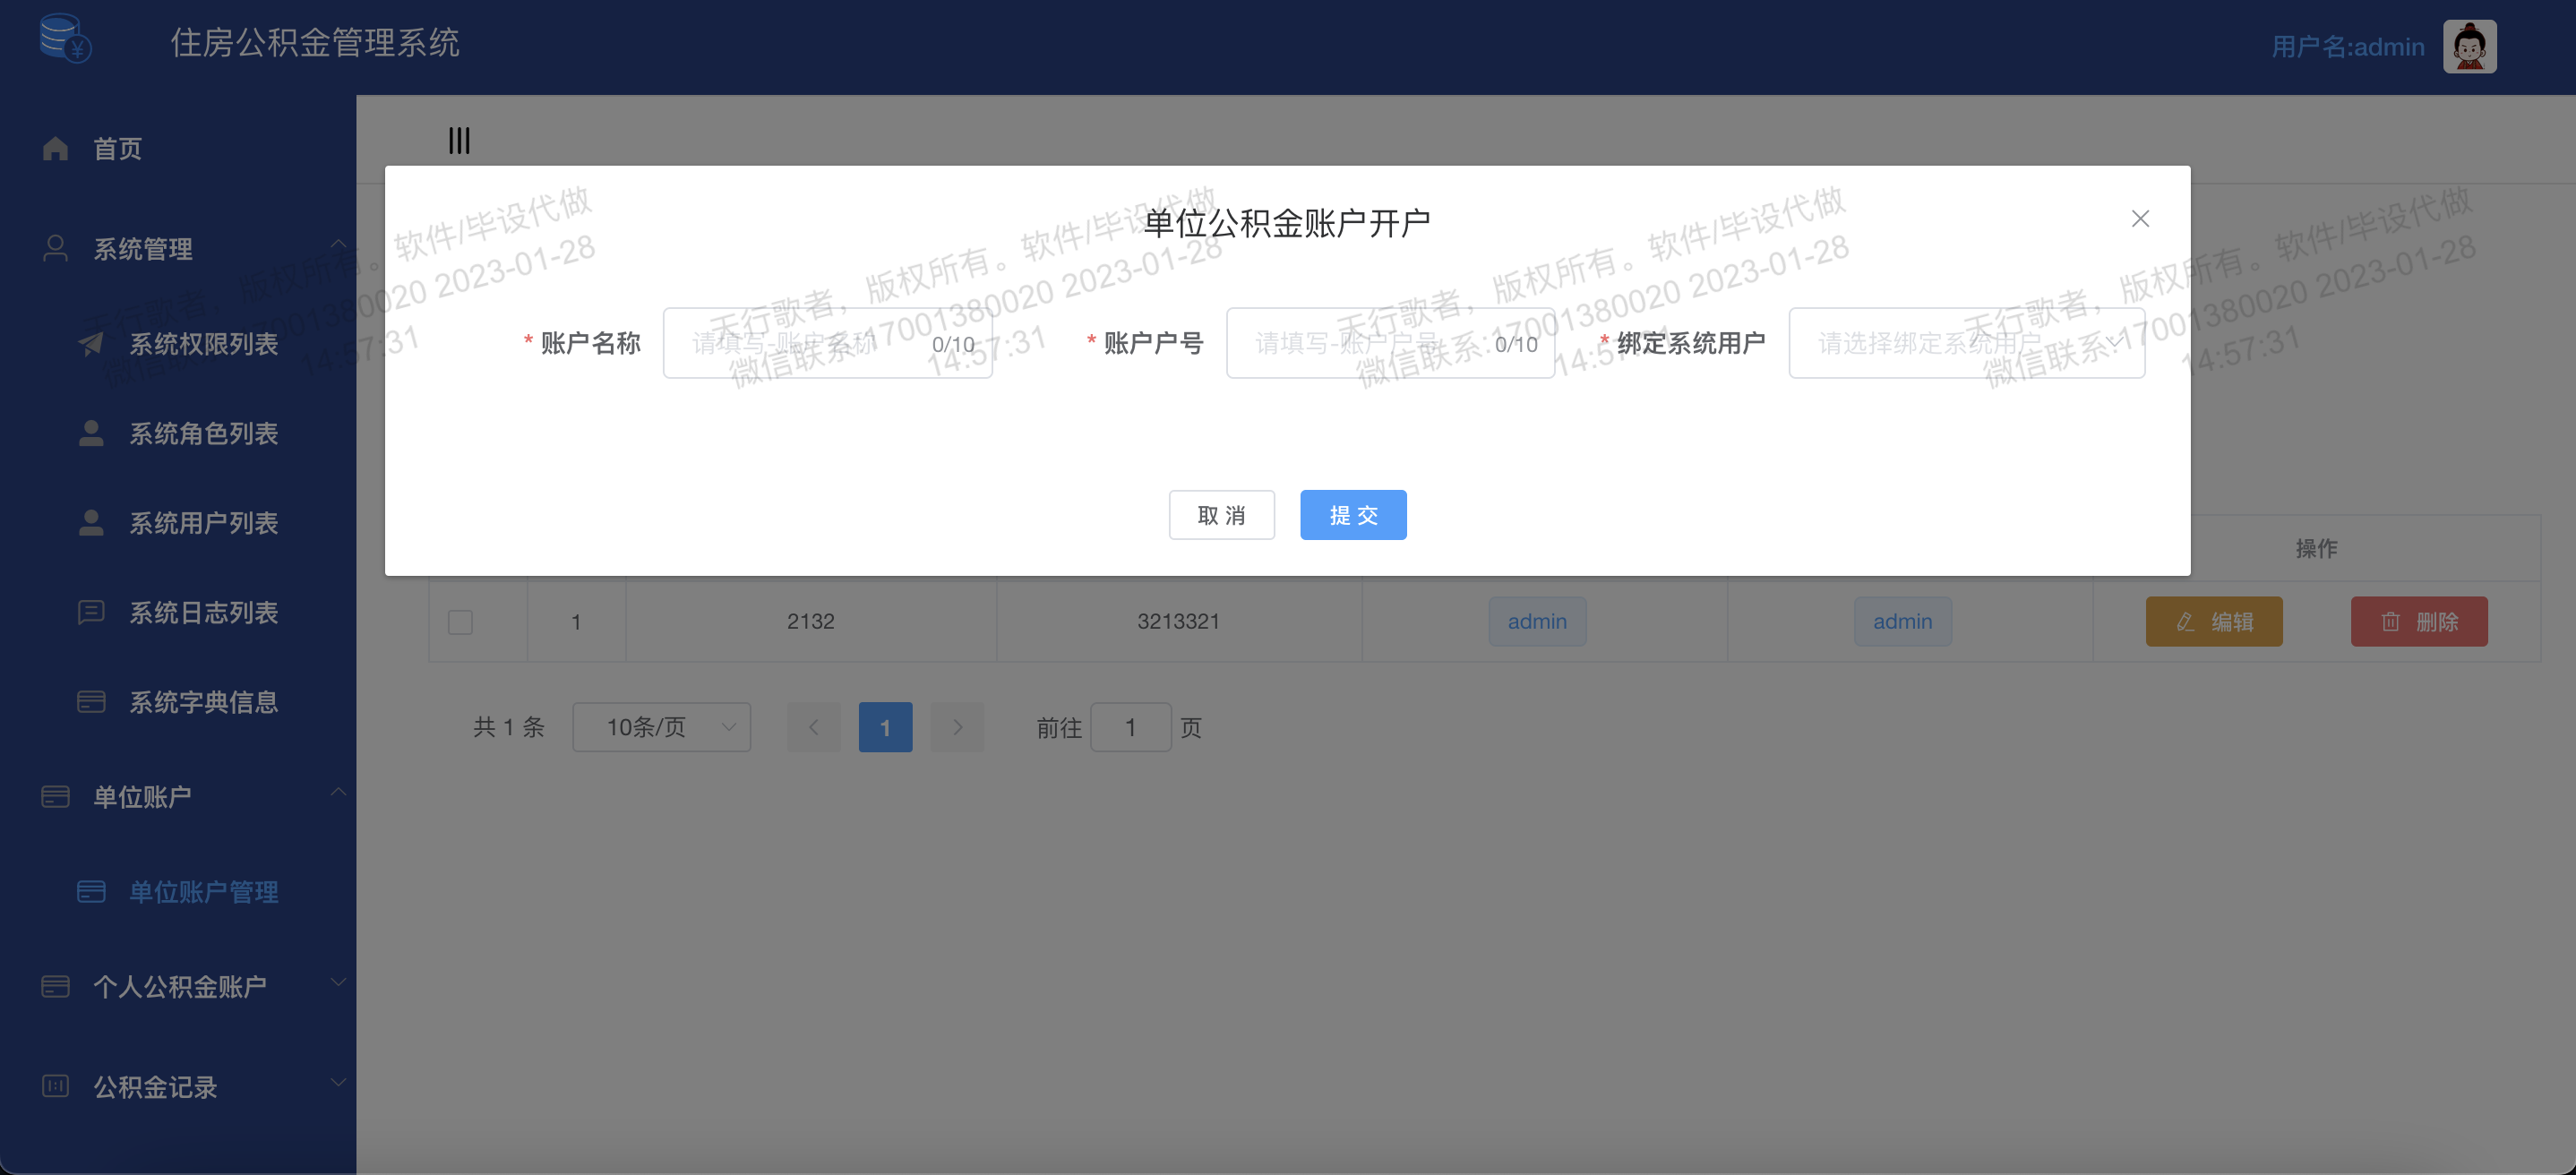The image size is (2576, 1175).
Task: Open 系统日志列表 menu item
Action: pyautogui.click(x=178, y=612)
